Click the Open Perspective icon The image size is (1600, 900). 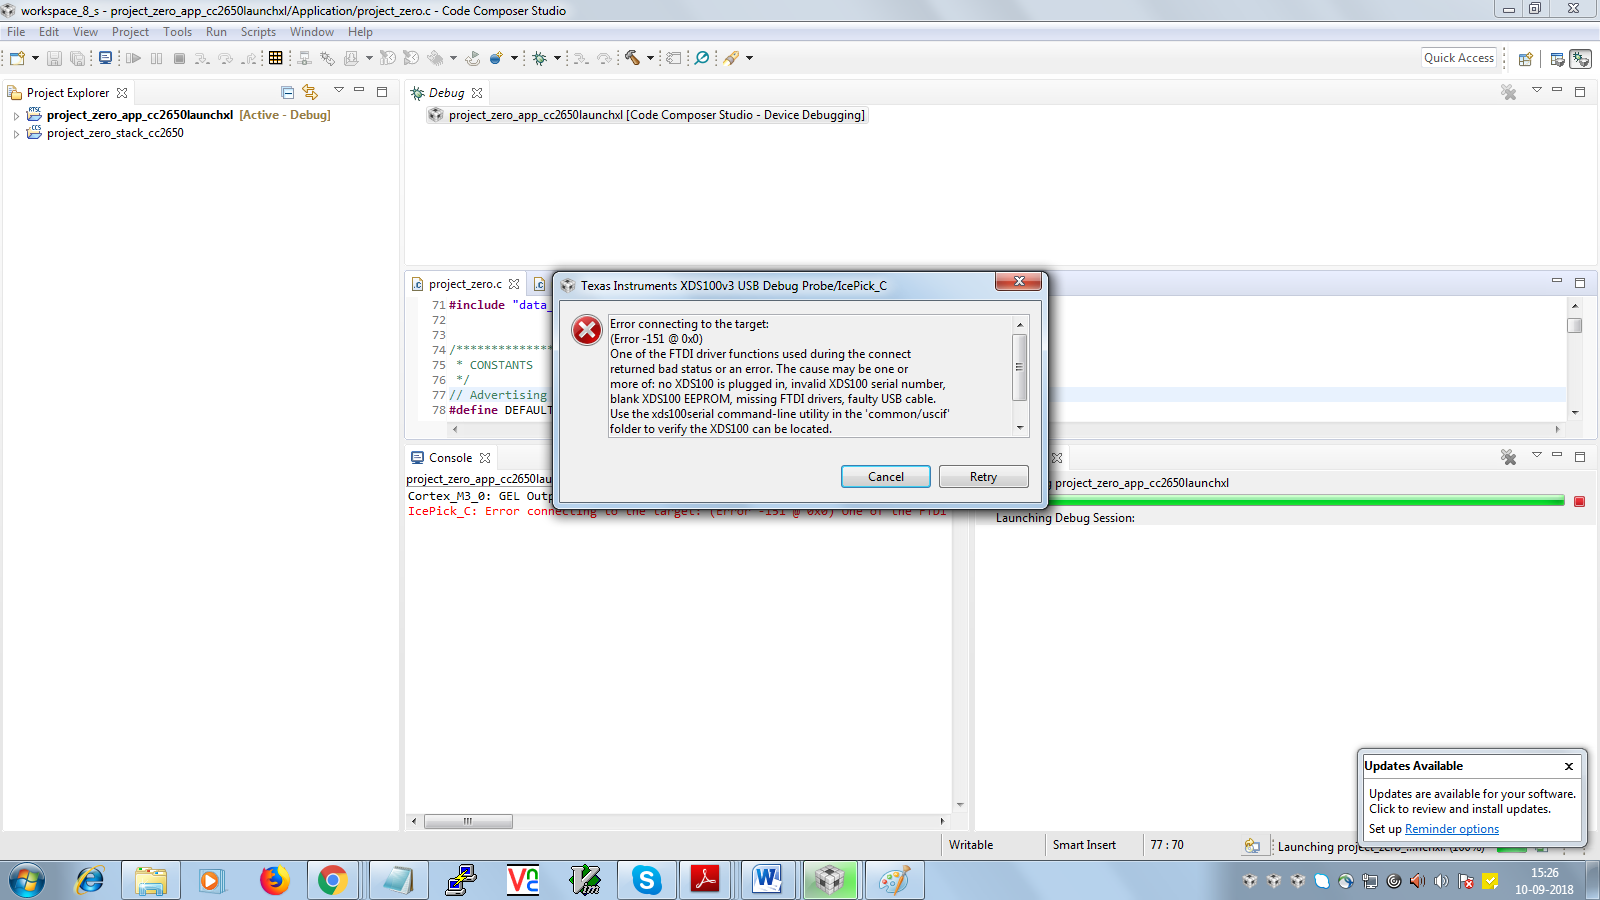click(x=1526, y=59)
